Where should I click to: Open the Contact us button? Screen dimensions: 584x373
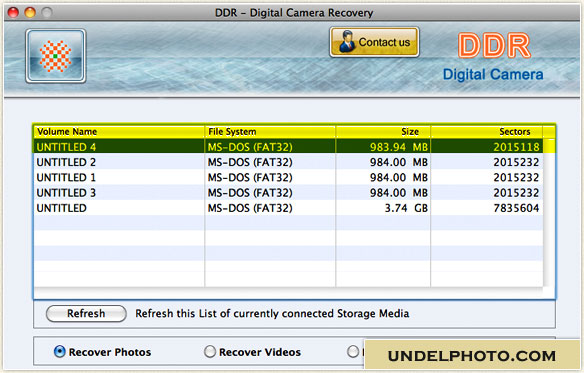(374, 42)
